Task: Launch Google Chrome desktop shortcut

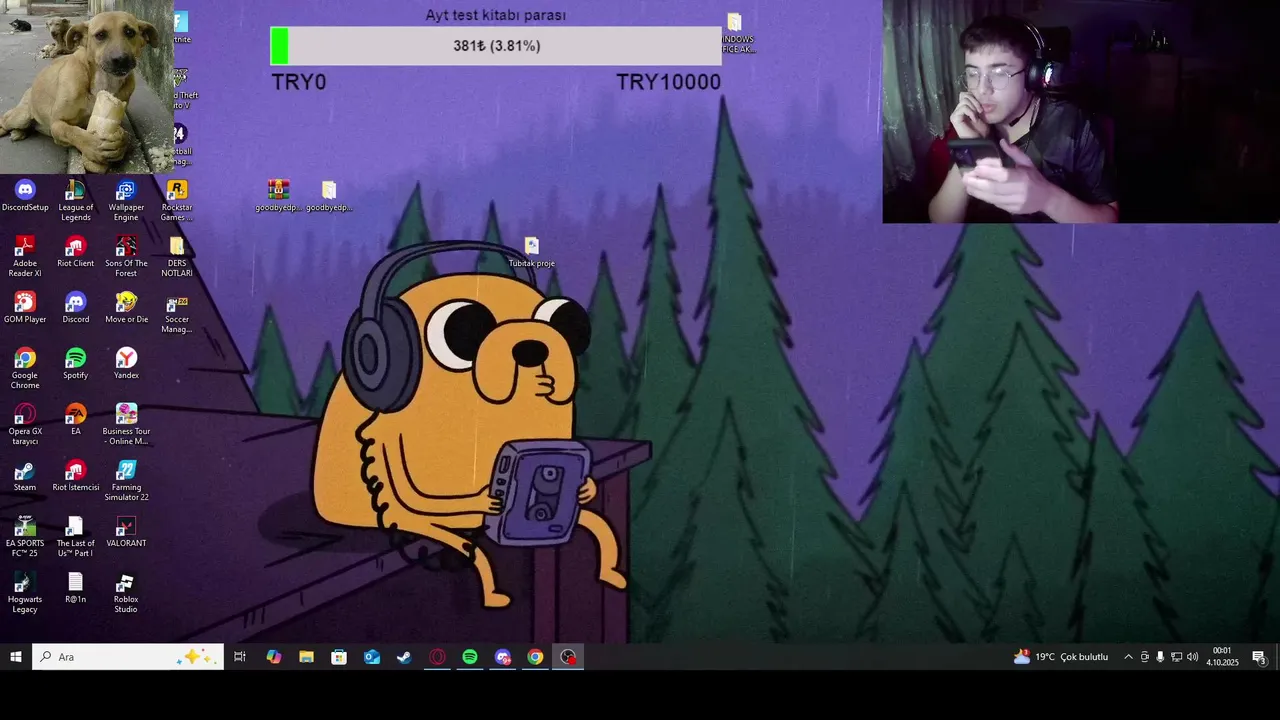Action: pos(25,368)
